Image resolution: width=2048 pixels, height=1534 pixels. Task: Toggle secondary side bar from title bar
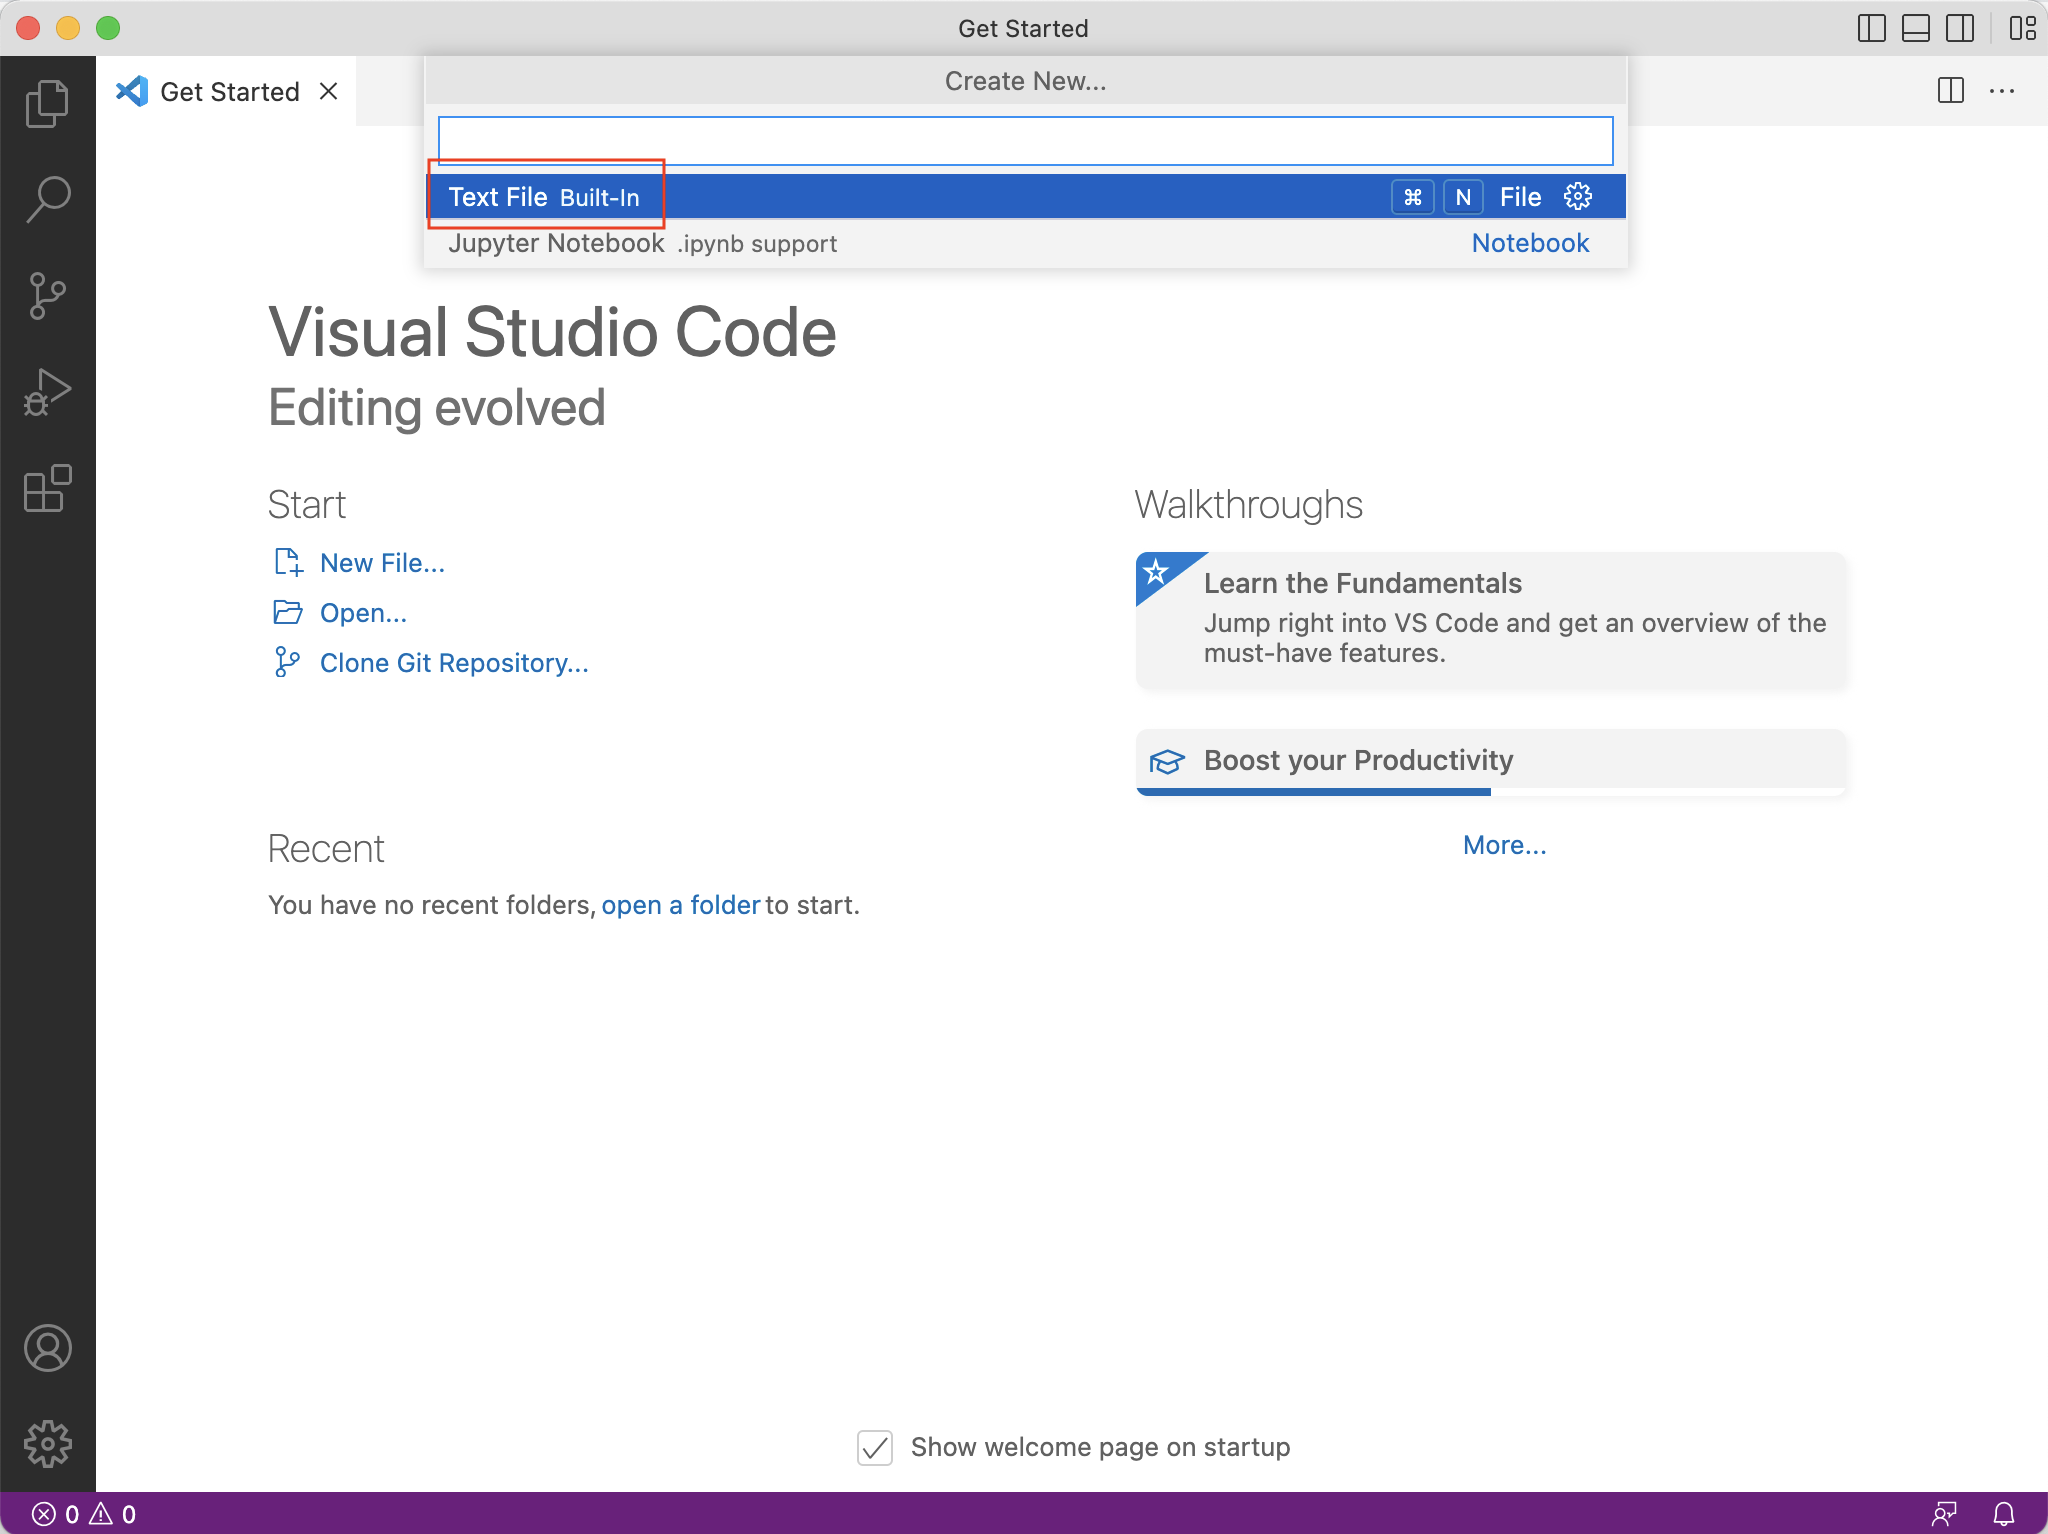(1959, 28)
